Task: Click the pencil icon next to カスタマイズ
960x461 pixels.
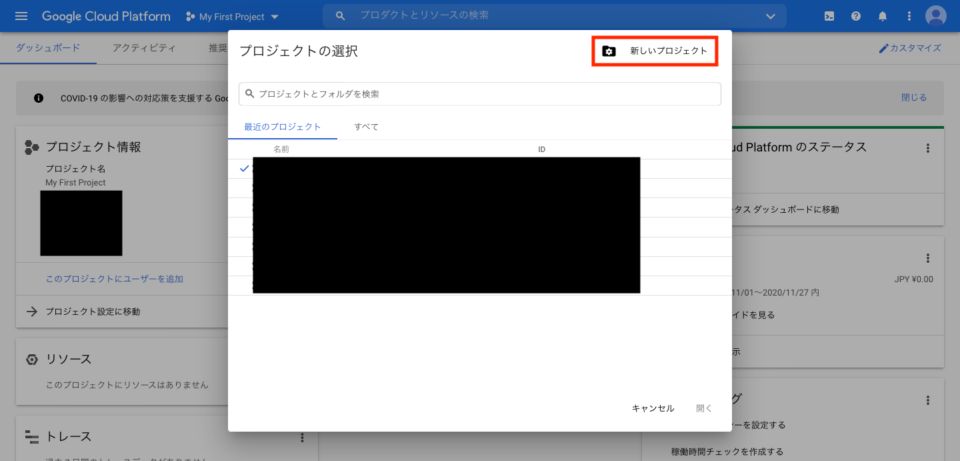Action: (x=883, y=48)
